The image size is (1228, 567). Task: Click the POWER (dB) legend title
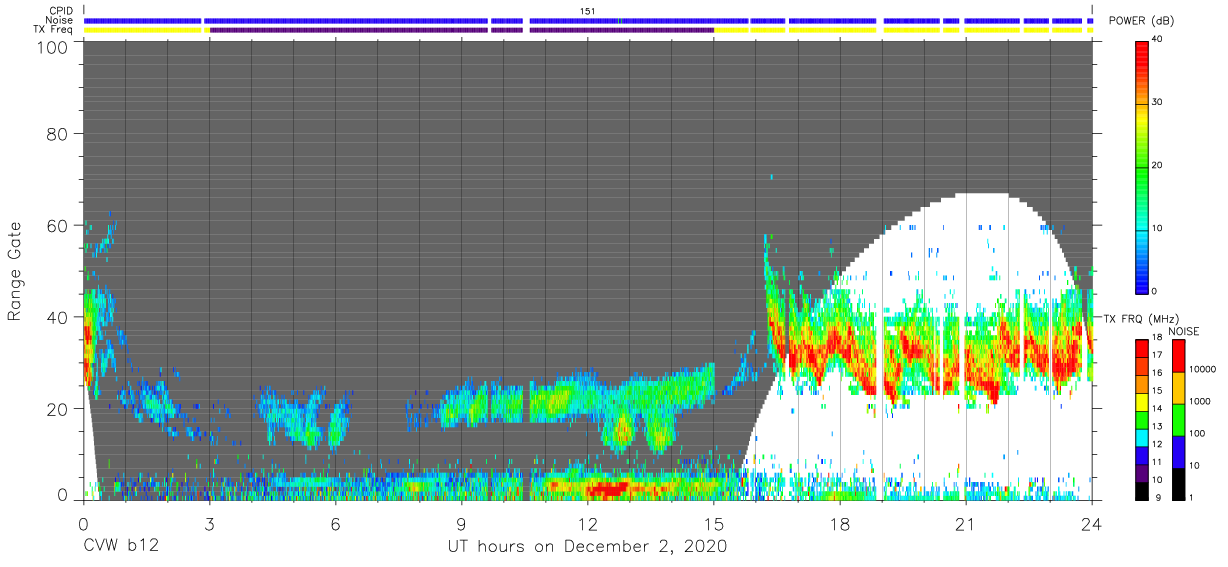pos(1143,21)
